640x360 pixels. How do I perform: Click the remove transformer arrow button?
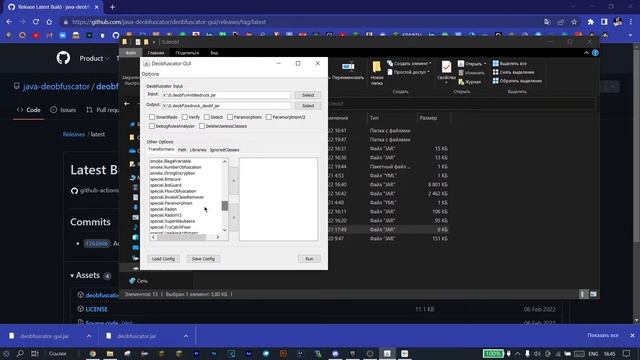(x=234, y=217)
